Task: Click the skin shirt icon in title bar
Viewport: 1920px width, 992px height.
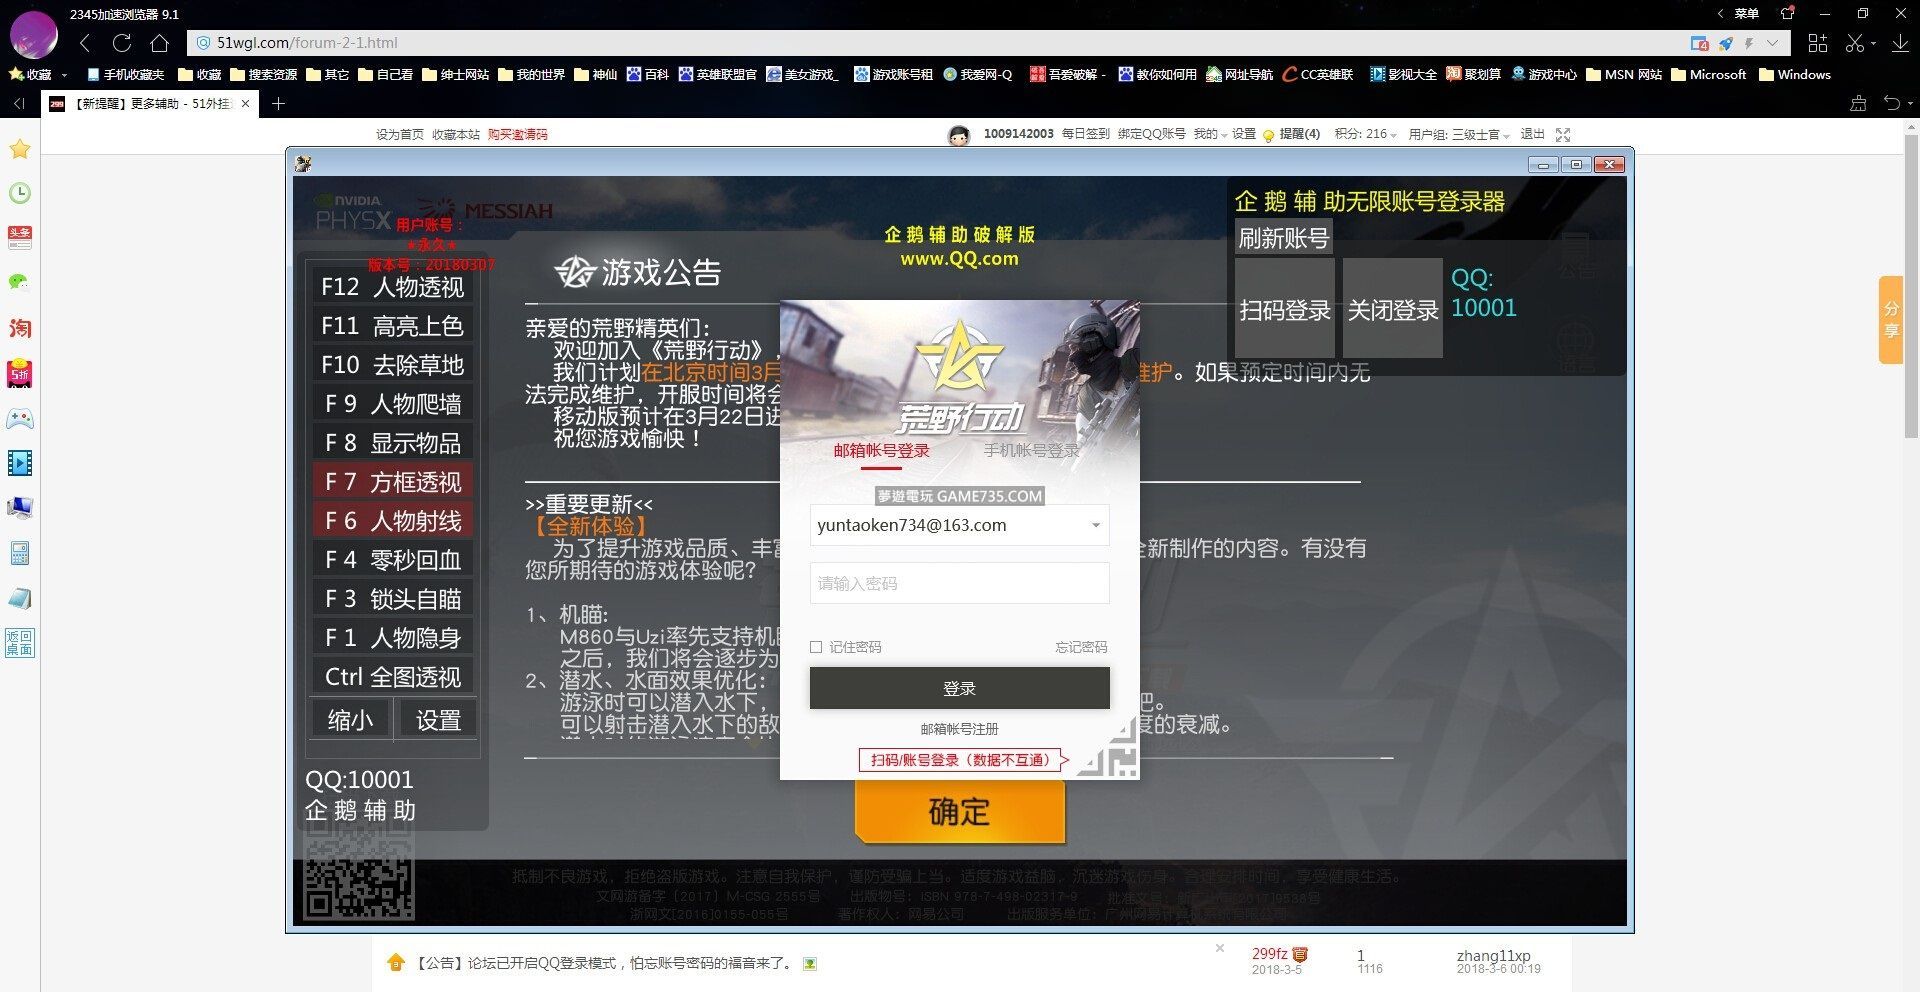Action: pos(1787,13)
